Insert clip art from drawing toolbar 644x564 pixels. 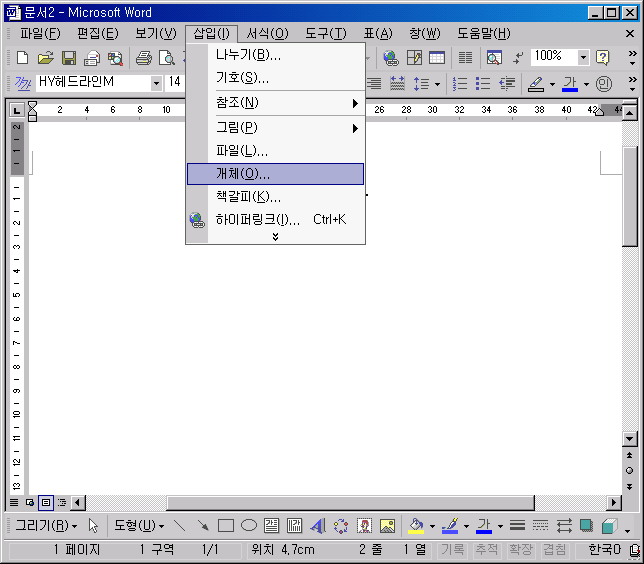[364, 525]
